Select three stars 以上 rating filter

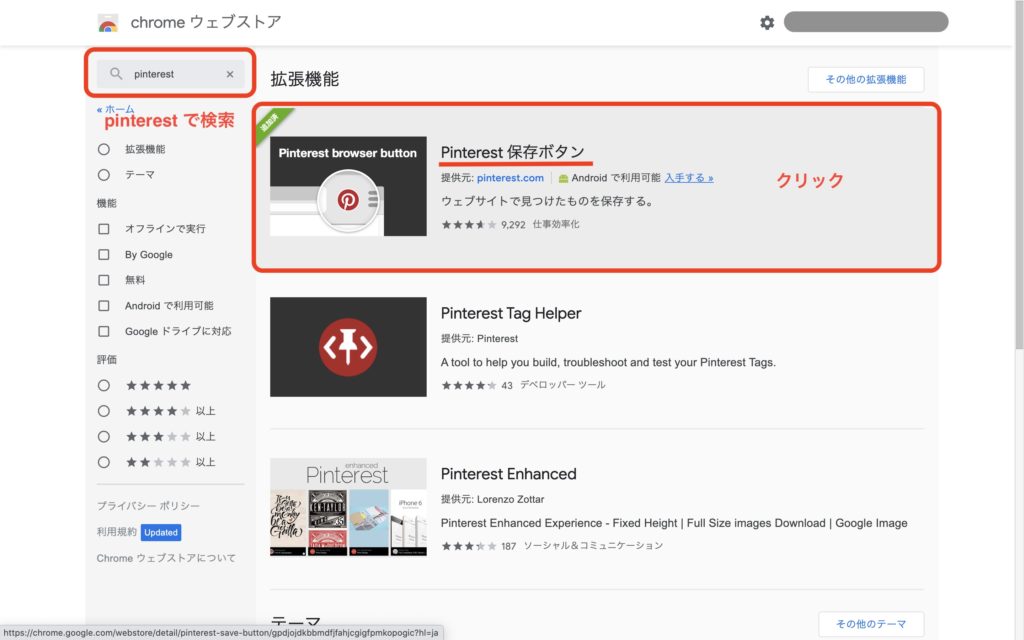104,436
